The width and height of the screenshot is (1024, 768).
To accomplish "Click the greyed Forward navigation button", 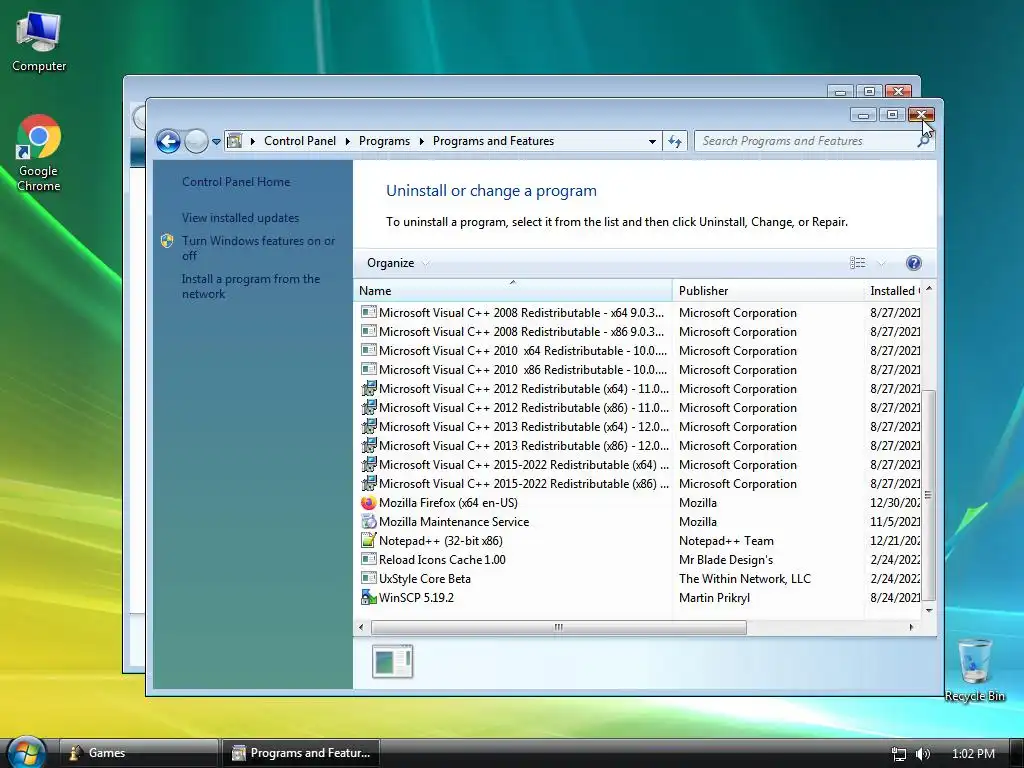I will point(196,141).
